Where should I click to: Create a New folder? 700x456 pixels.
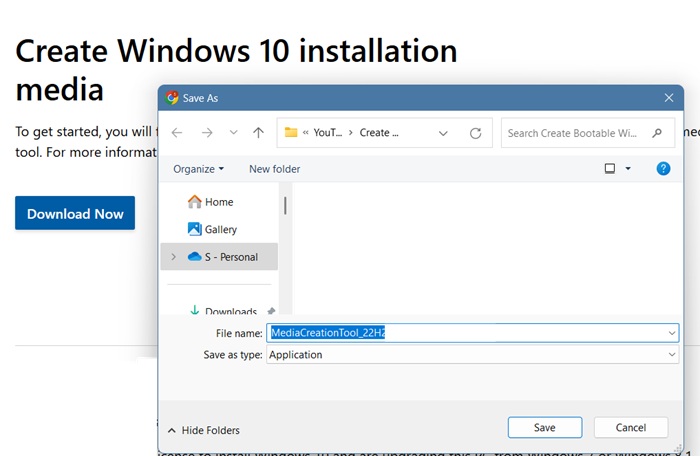pos(275,169)
